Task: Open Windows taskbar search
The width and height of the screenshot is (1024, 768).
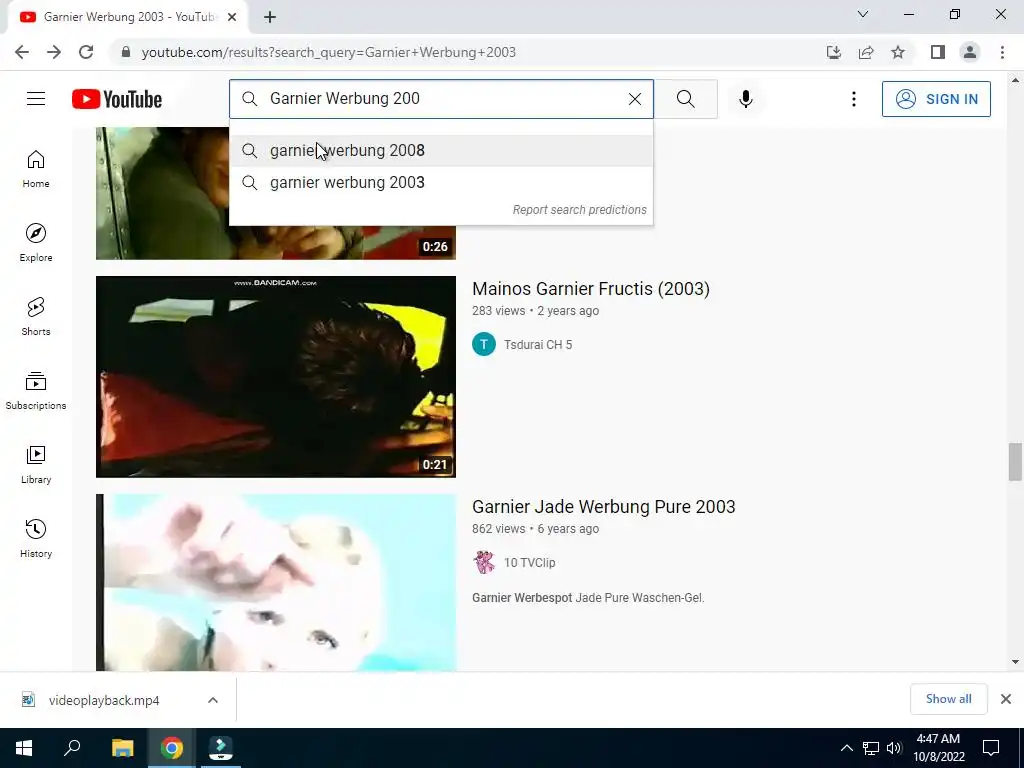Action: 72,748
